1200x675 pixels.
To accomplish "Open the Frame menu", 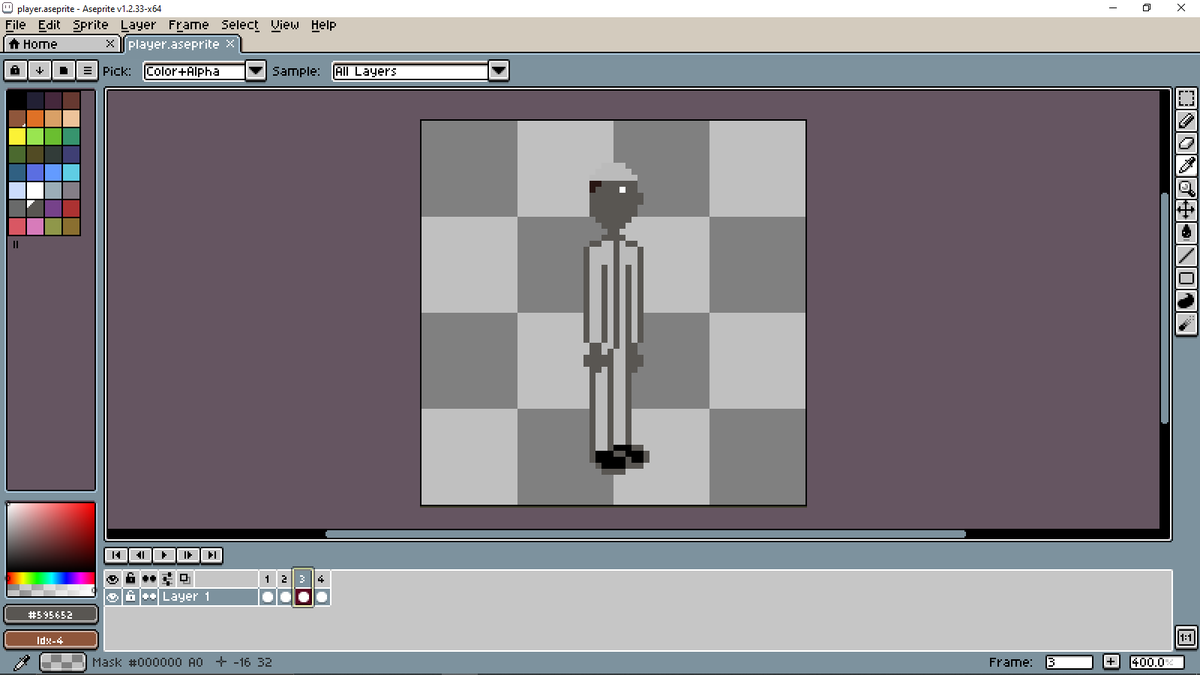I will pos(188,25).
